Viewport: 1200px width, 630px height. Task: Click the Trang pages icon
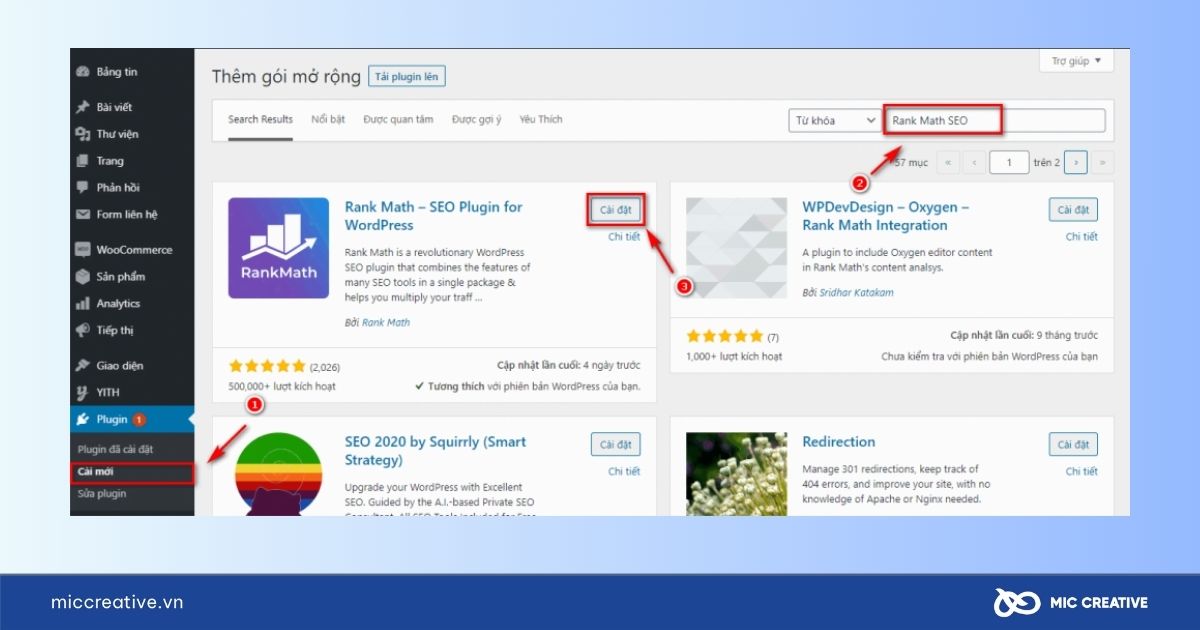(83, 161)
